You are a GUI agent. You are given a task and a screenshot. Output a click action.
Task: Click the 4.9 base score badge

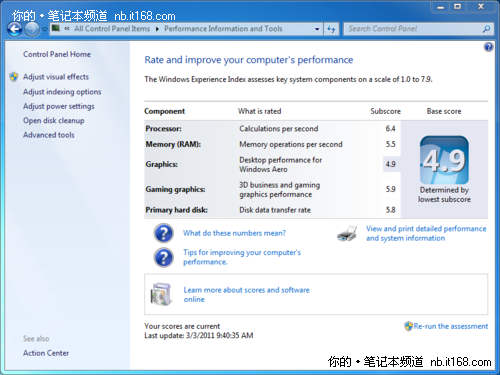point(444,160)
